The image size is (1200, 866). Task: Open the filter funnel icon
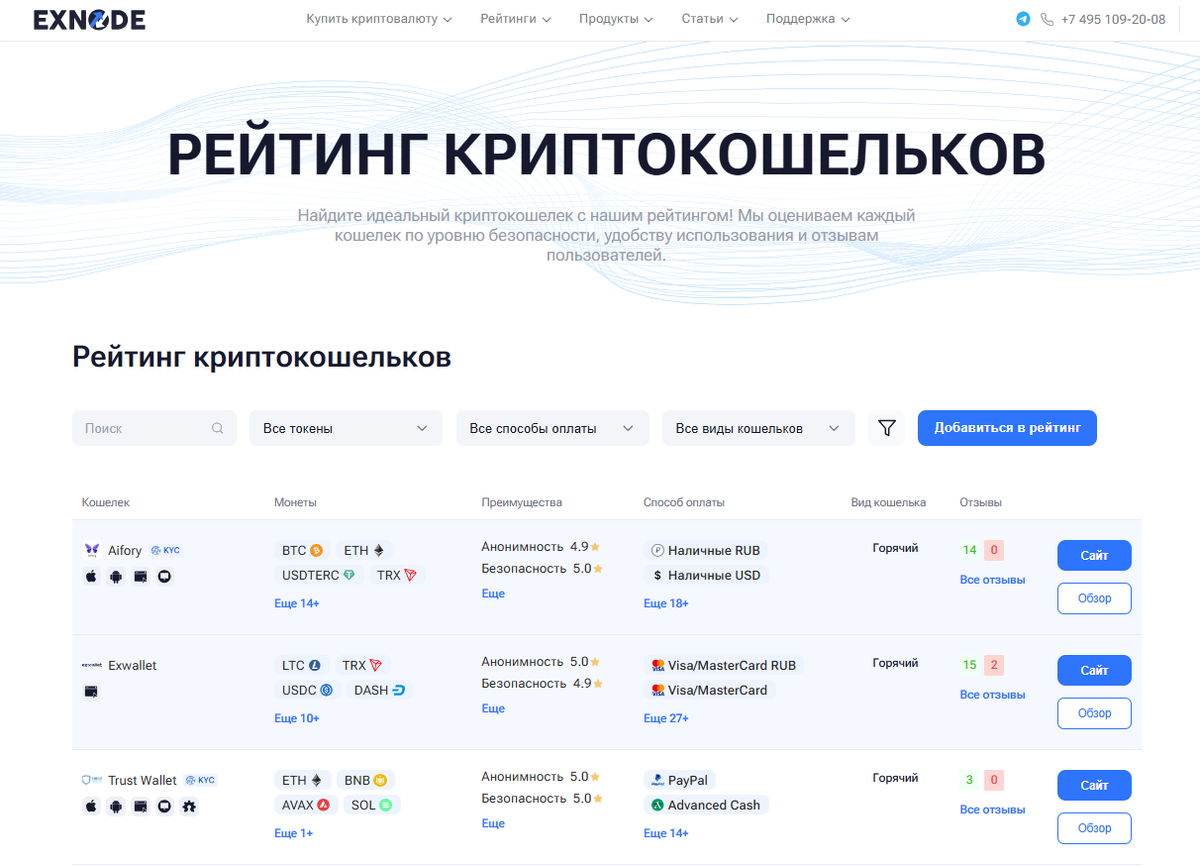click(x=886, y=427)
